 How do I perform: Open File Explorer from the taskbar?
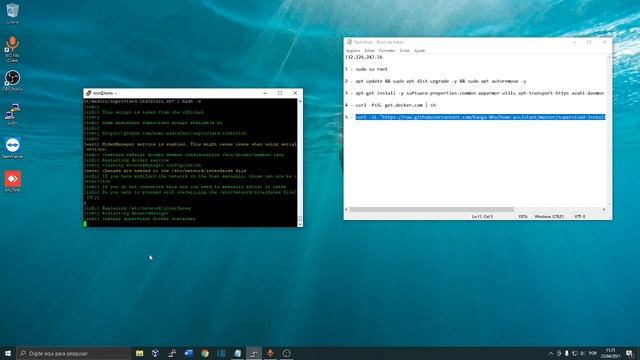click(x=139, y=353)
